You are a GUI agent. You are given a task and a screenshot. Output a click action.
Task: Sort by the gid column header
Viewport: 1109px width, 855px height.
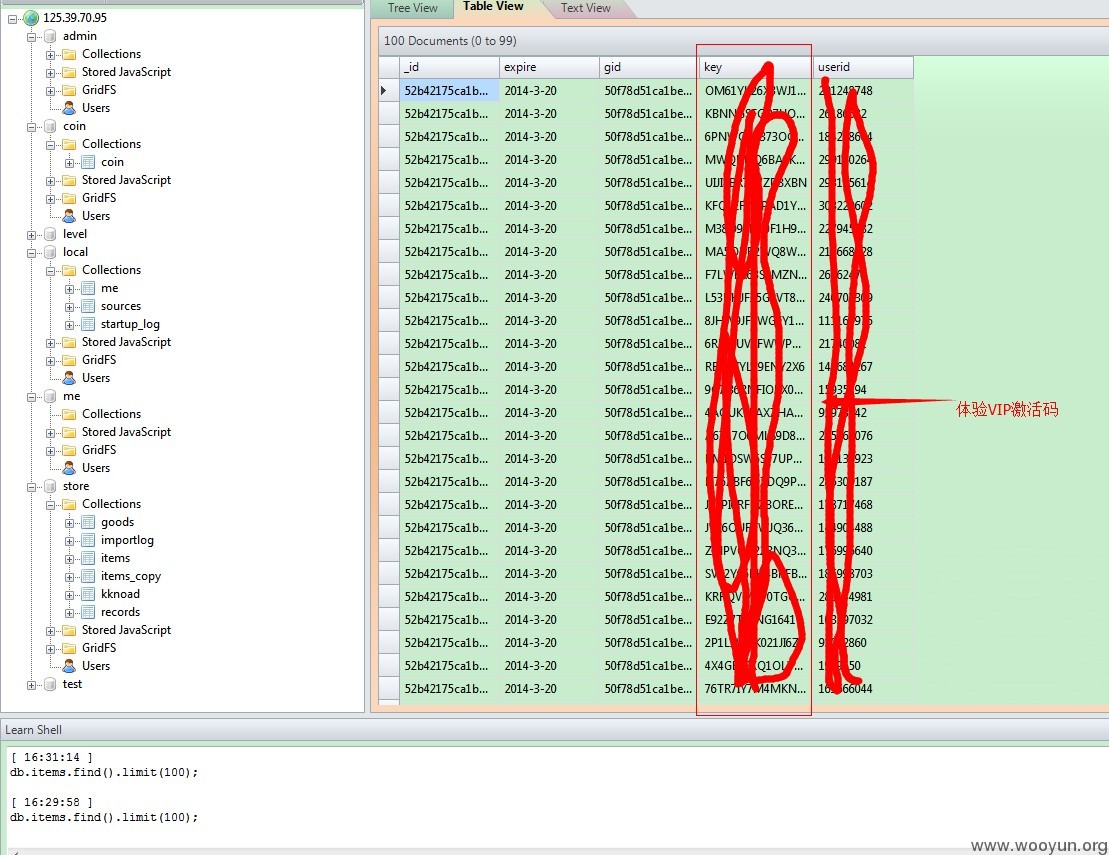point(649,67)
